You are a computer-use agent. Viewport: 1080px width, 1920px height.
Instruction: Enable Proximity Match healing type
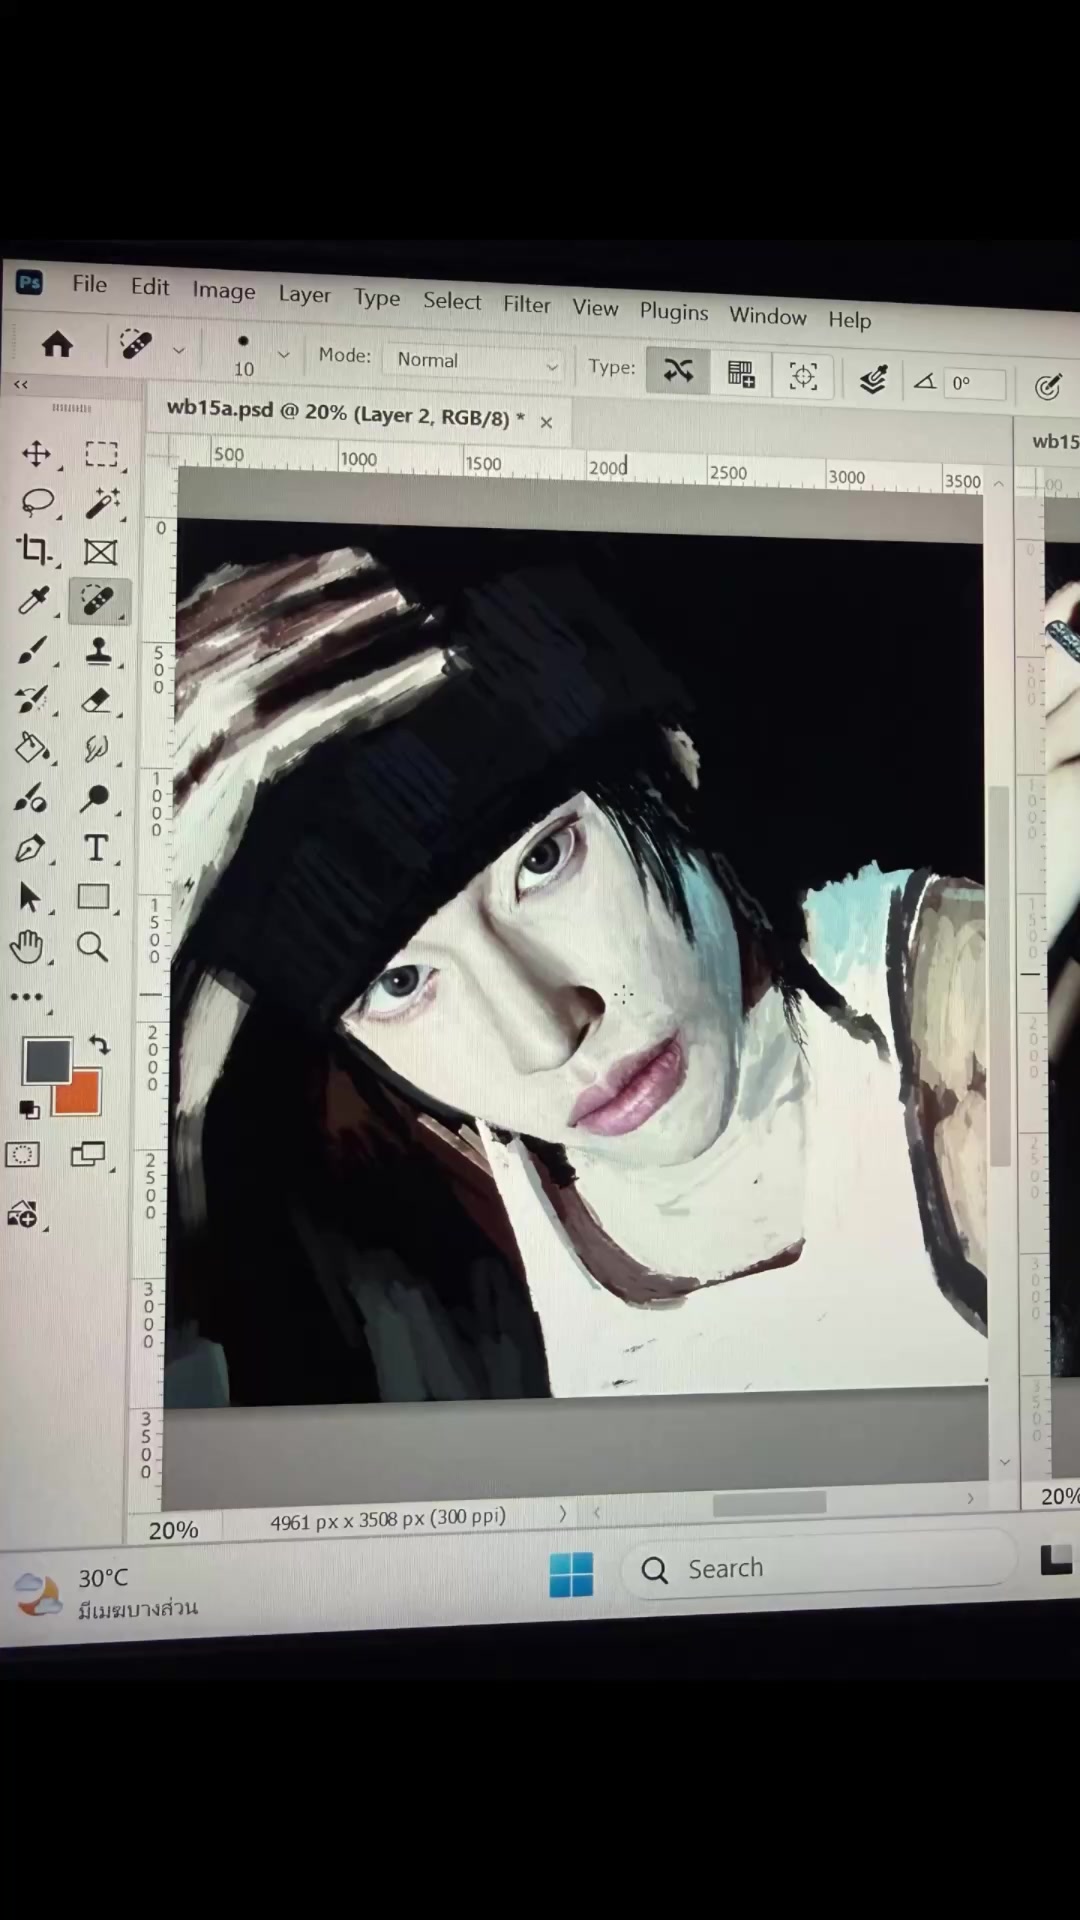(803, 377)
